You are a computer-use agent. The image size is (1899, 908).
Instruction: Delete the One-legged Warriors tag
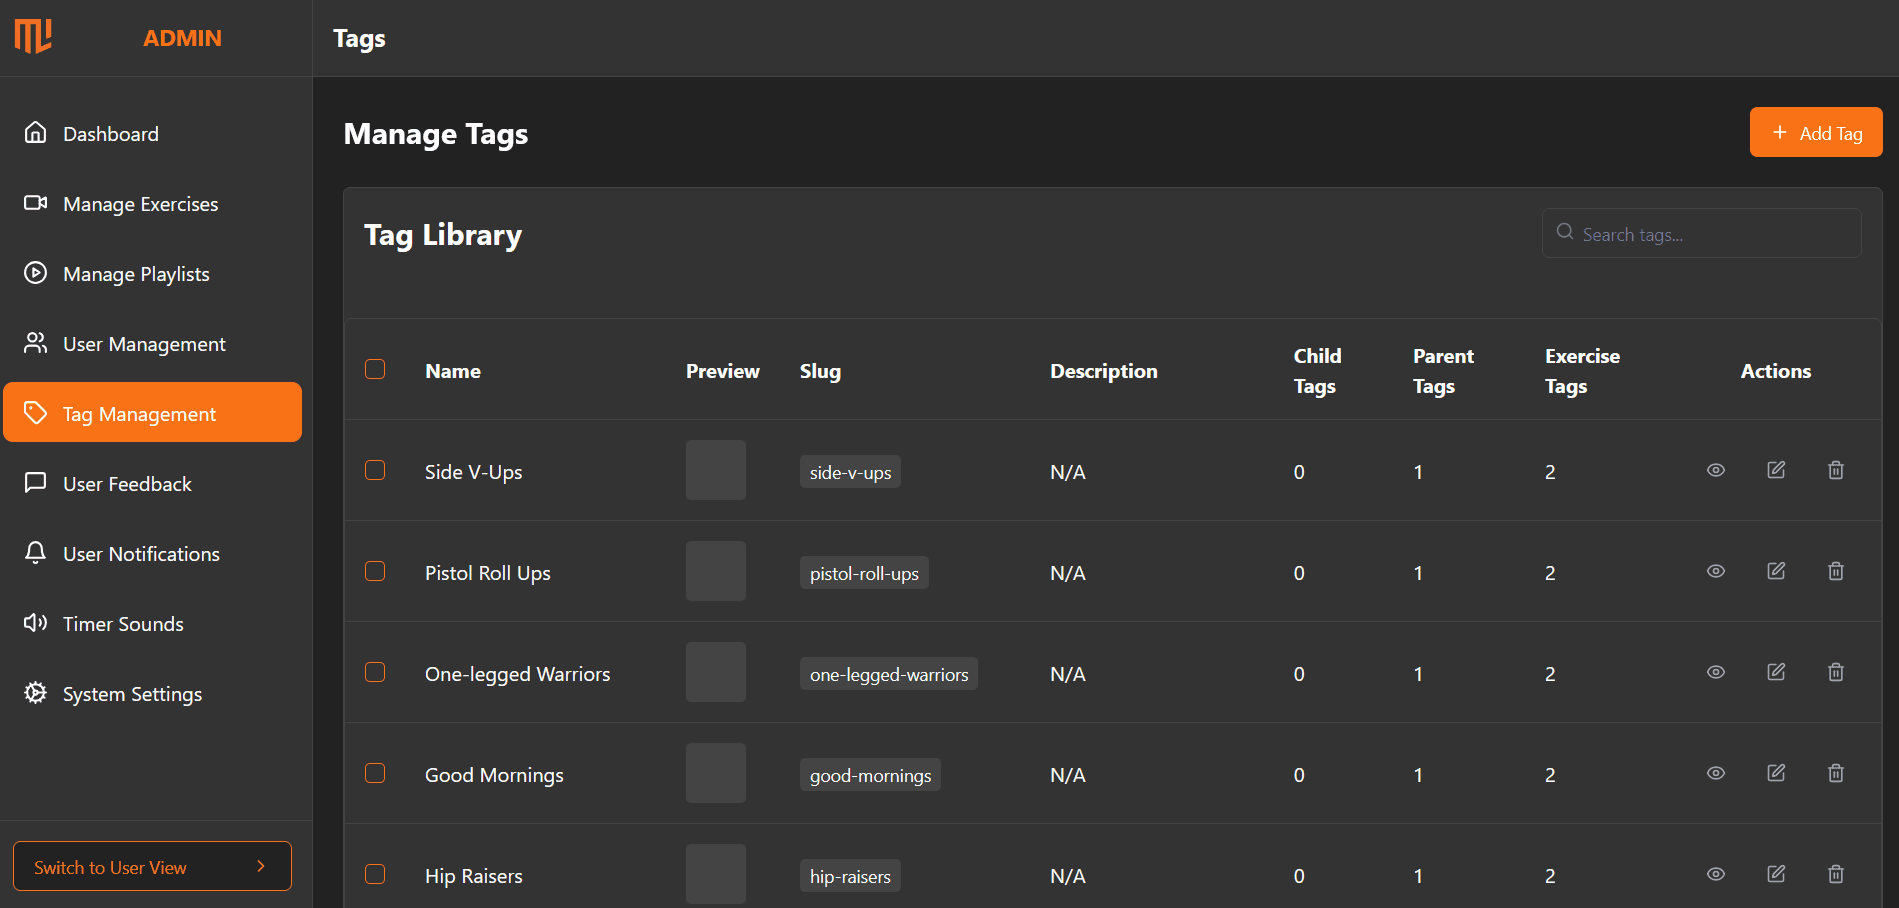(x=1836, y=672)
